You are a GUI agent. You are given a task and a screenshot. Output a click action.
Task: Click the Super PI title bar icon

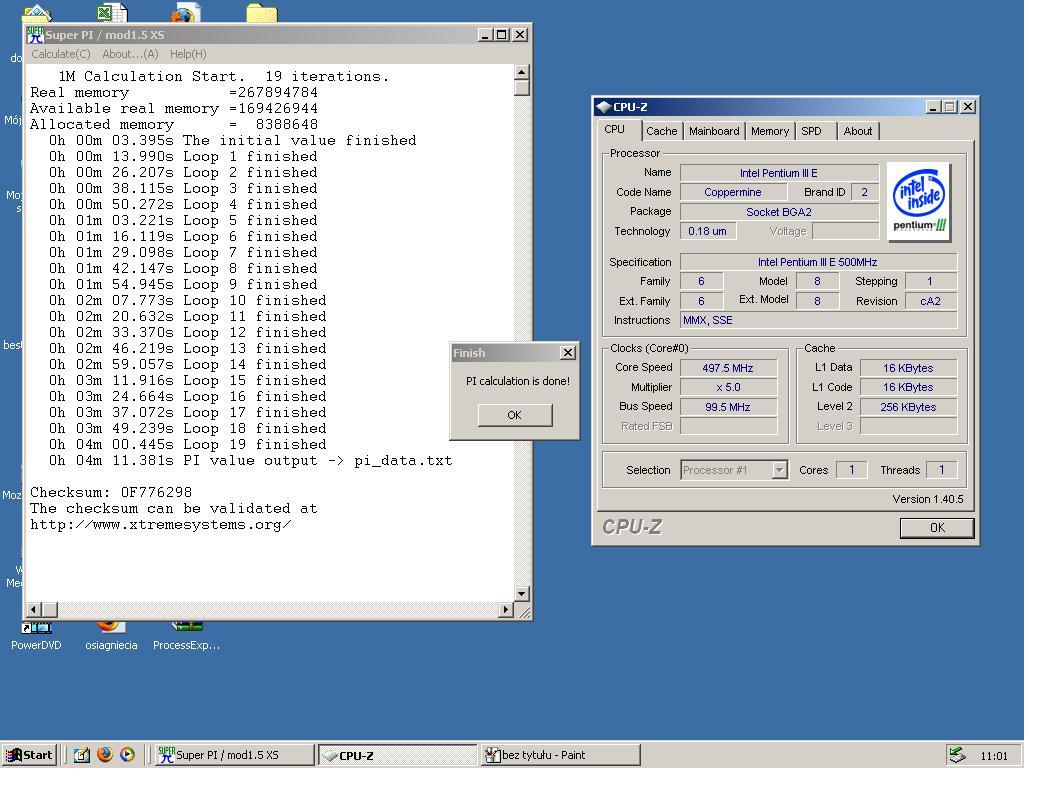35,35
